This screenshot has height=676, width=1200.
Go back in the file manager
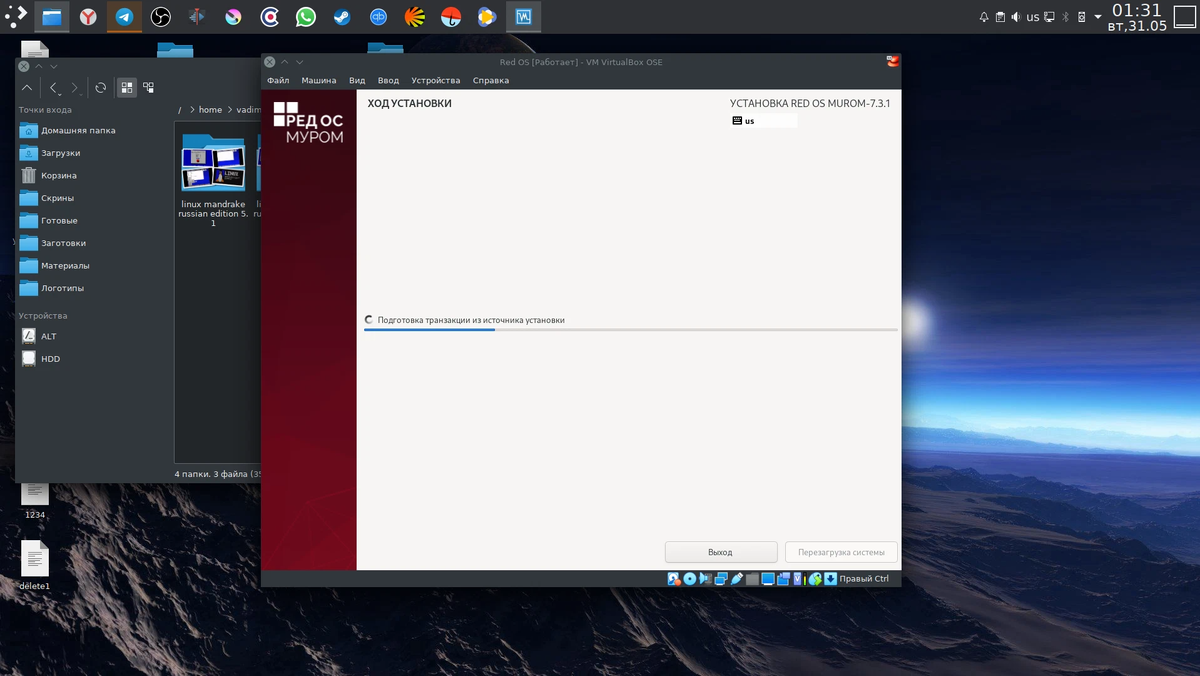(54, 88)
